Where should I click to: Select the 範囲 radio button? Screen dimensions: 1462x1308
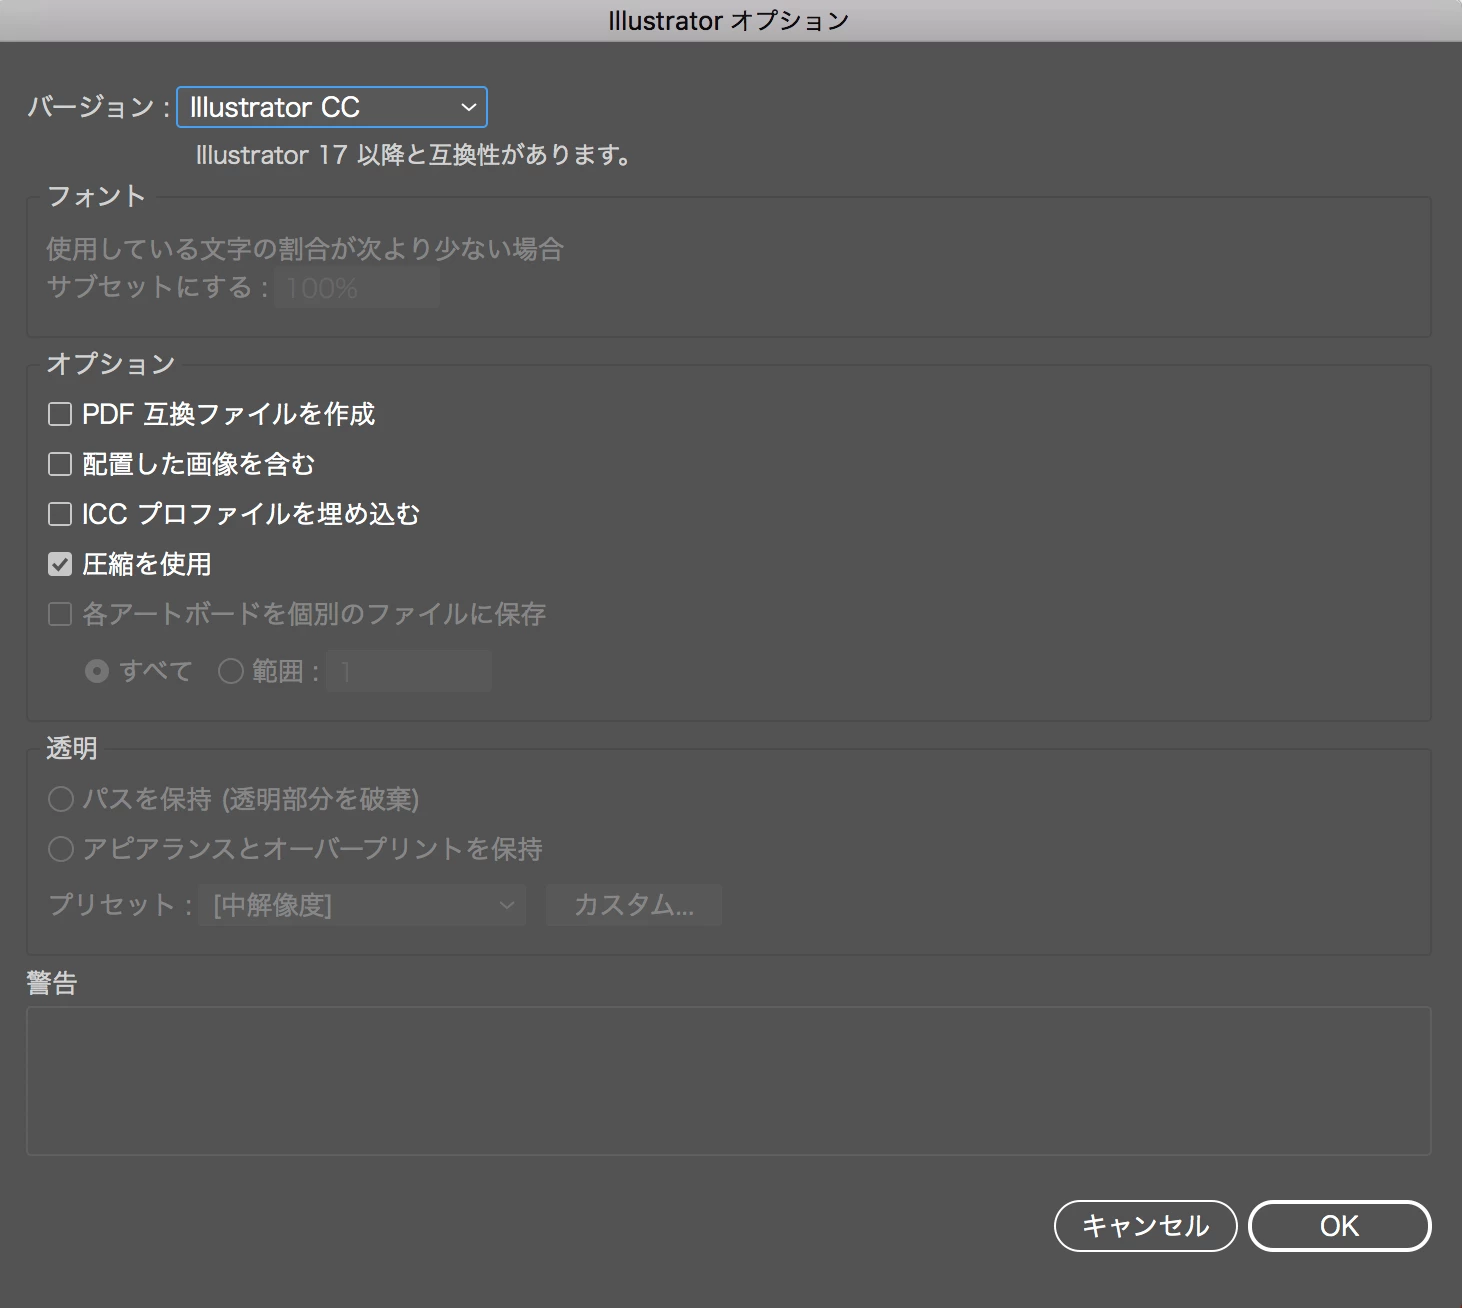231,671
